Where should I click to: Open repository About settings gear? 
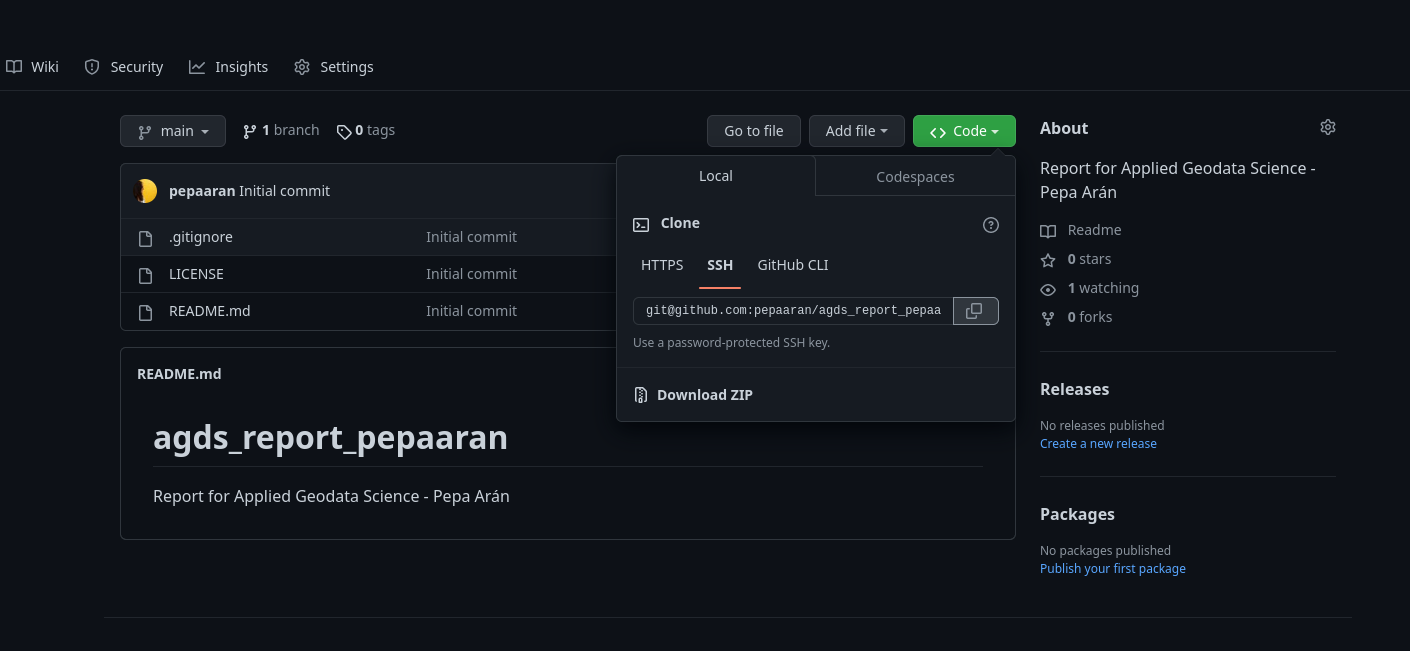[x=1328, y=127]
